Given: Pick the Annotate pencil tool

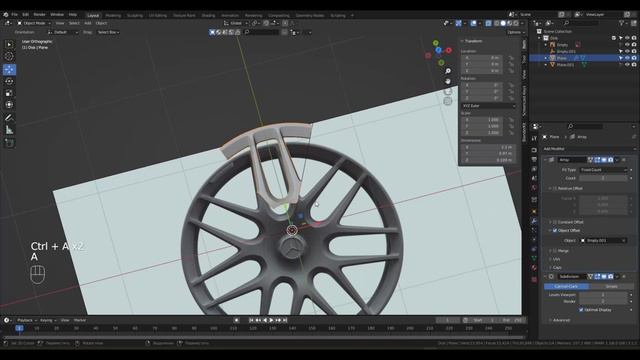Looking at the screenshot, I should 9,118.
